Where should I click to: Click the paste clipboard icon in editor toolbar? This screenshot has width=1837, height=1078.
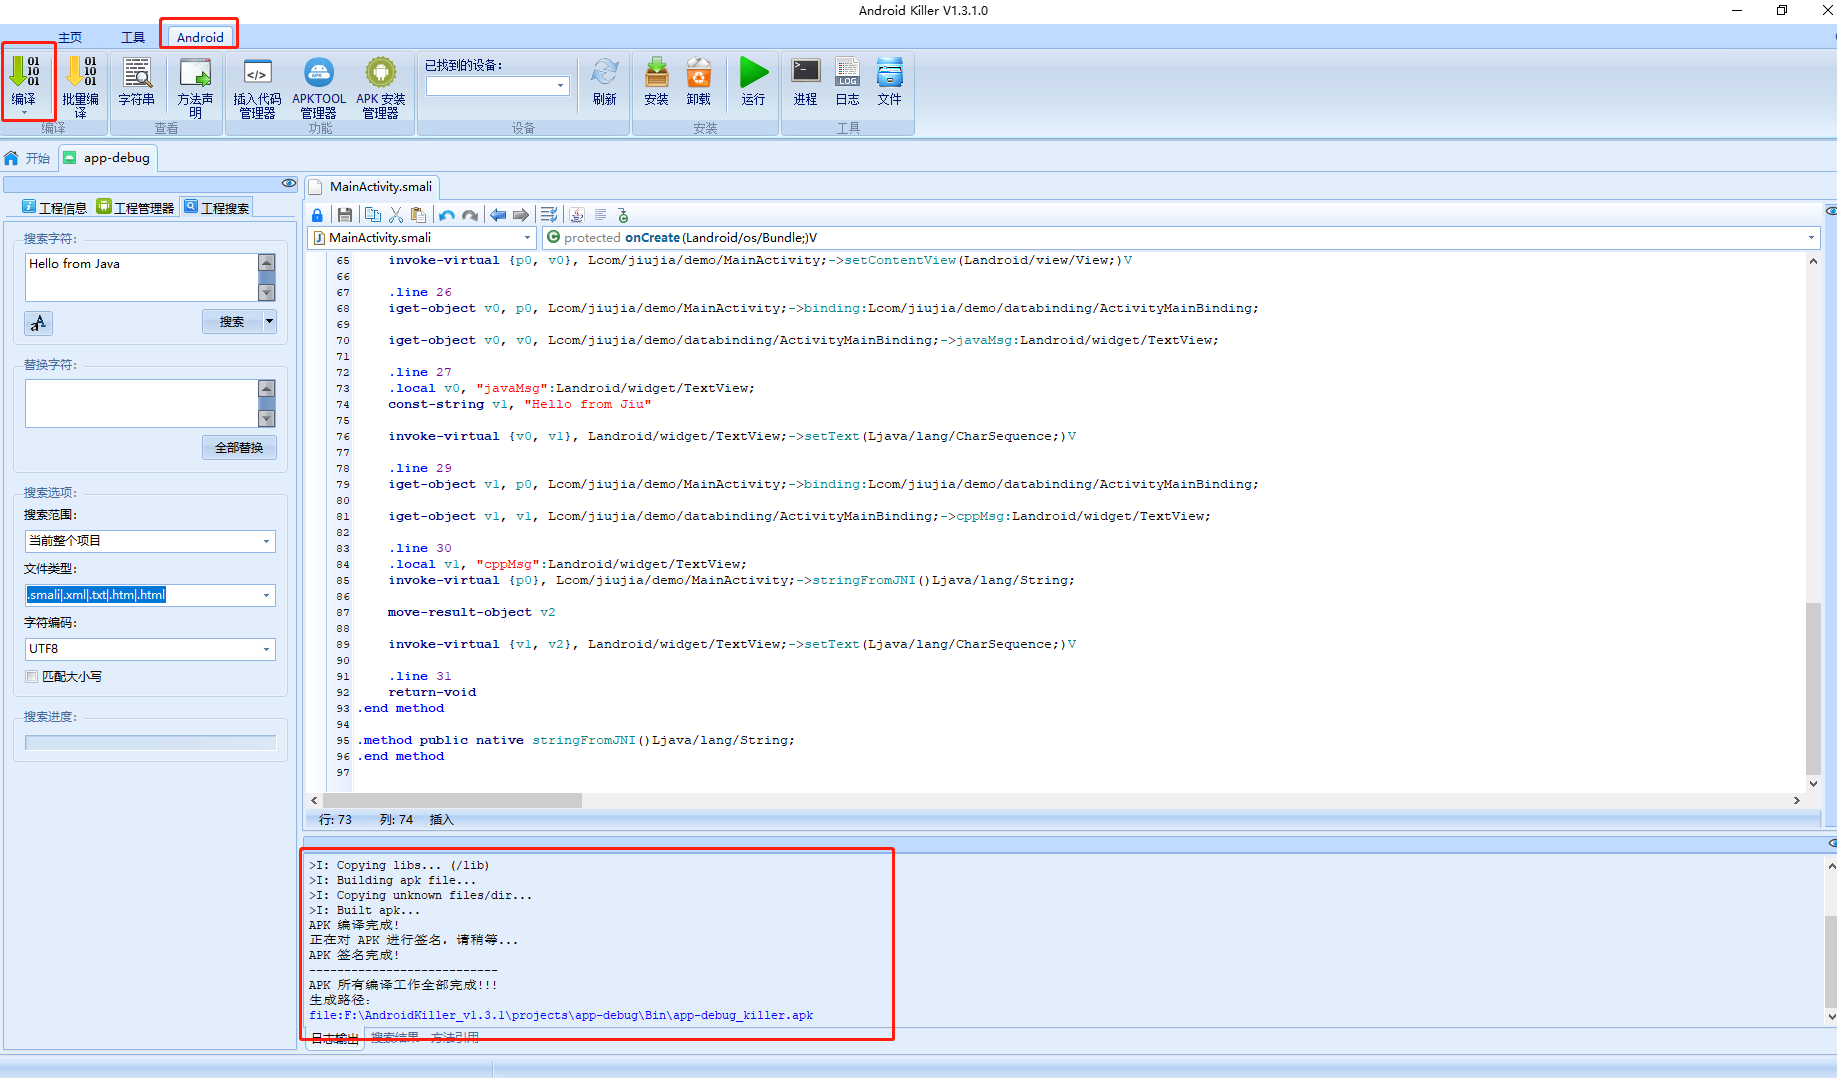[418, 215]
